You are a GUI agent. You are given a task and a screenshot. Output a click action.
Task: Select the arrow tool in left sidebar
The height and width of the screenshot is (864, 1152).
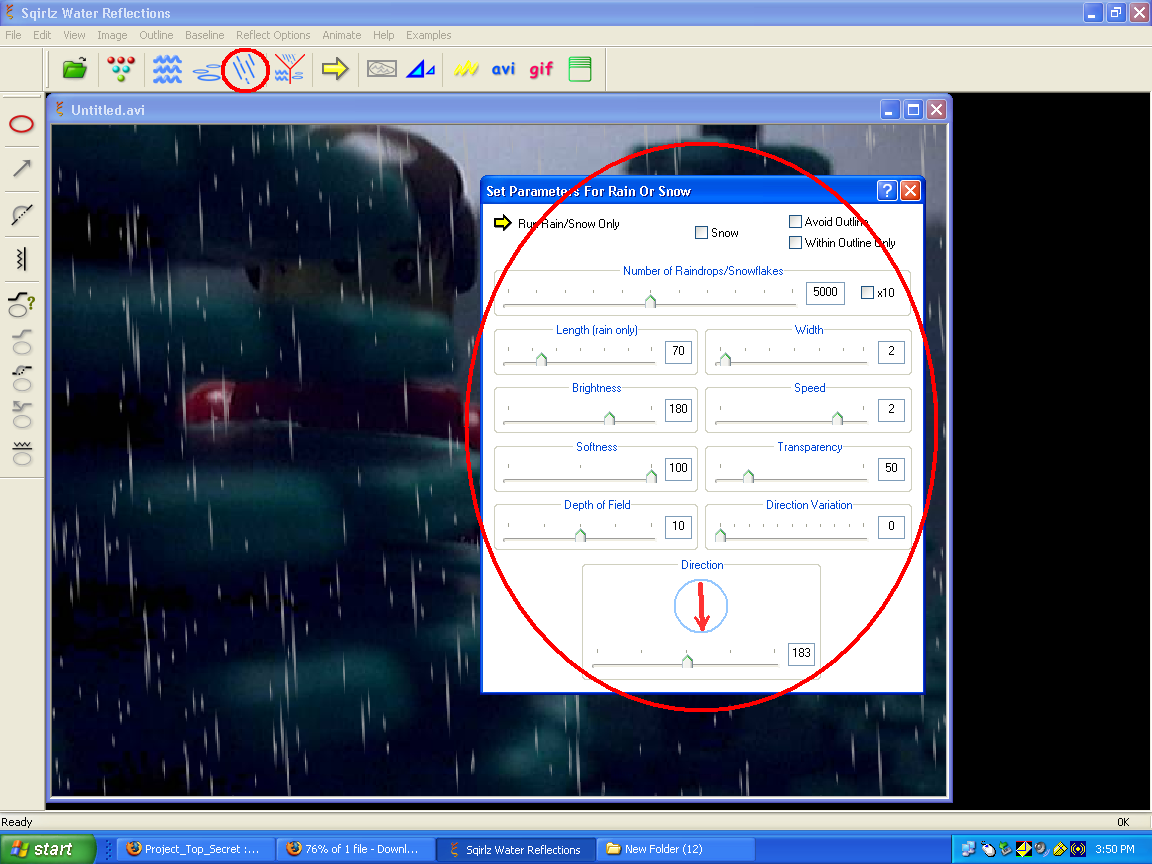point(22,168)
